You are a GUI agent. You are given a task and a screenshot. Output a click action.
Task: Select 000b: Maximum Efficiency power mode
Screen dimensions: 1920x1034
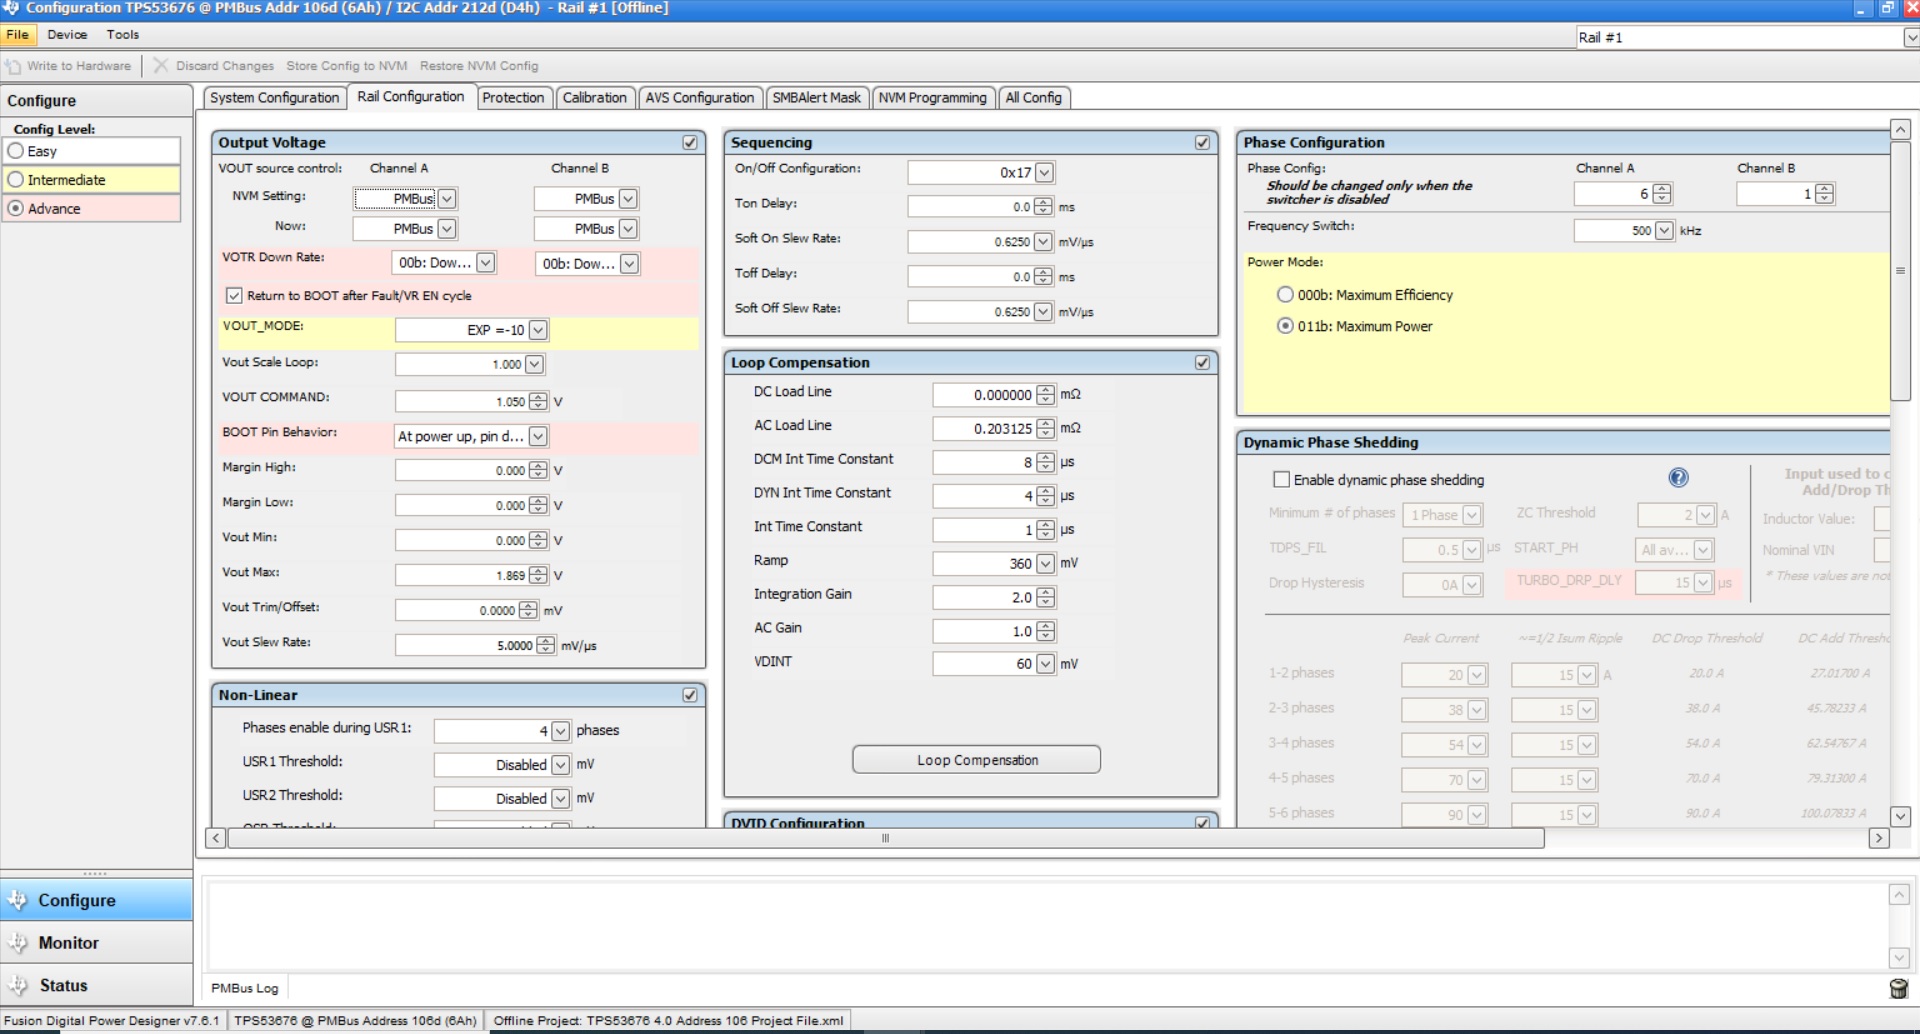click(x=1285, y=295)
